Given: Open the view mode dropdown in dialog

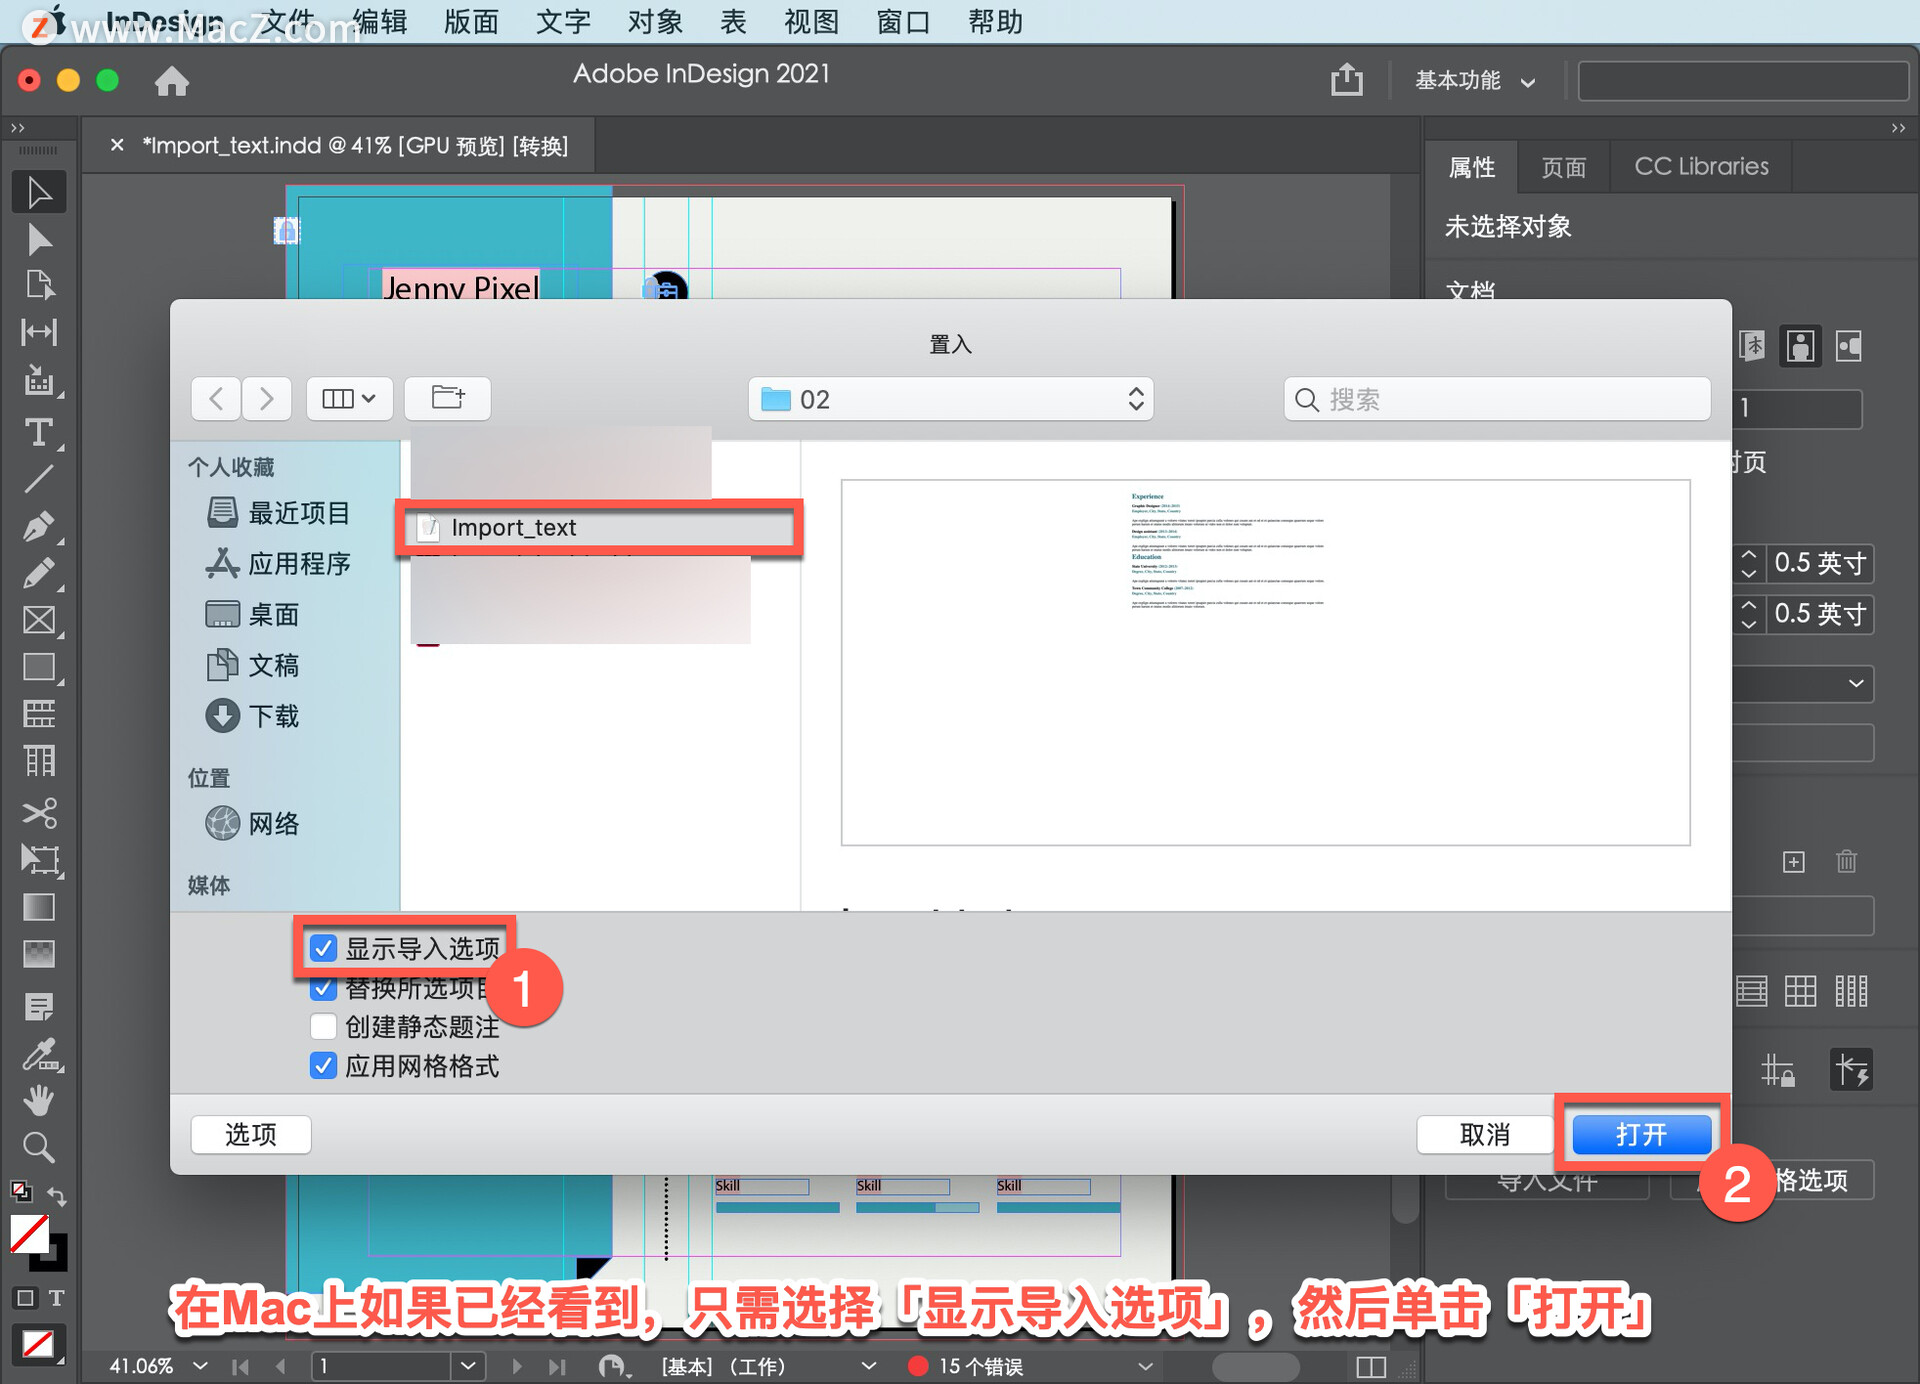Looking at the screenshot, I should [x=348, y=398].
